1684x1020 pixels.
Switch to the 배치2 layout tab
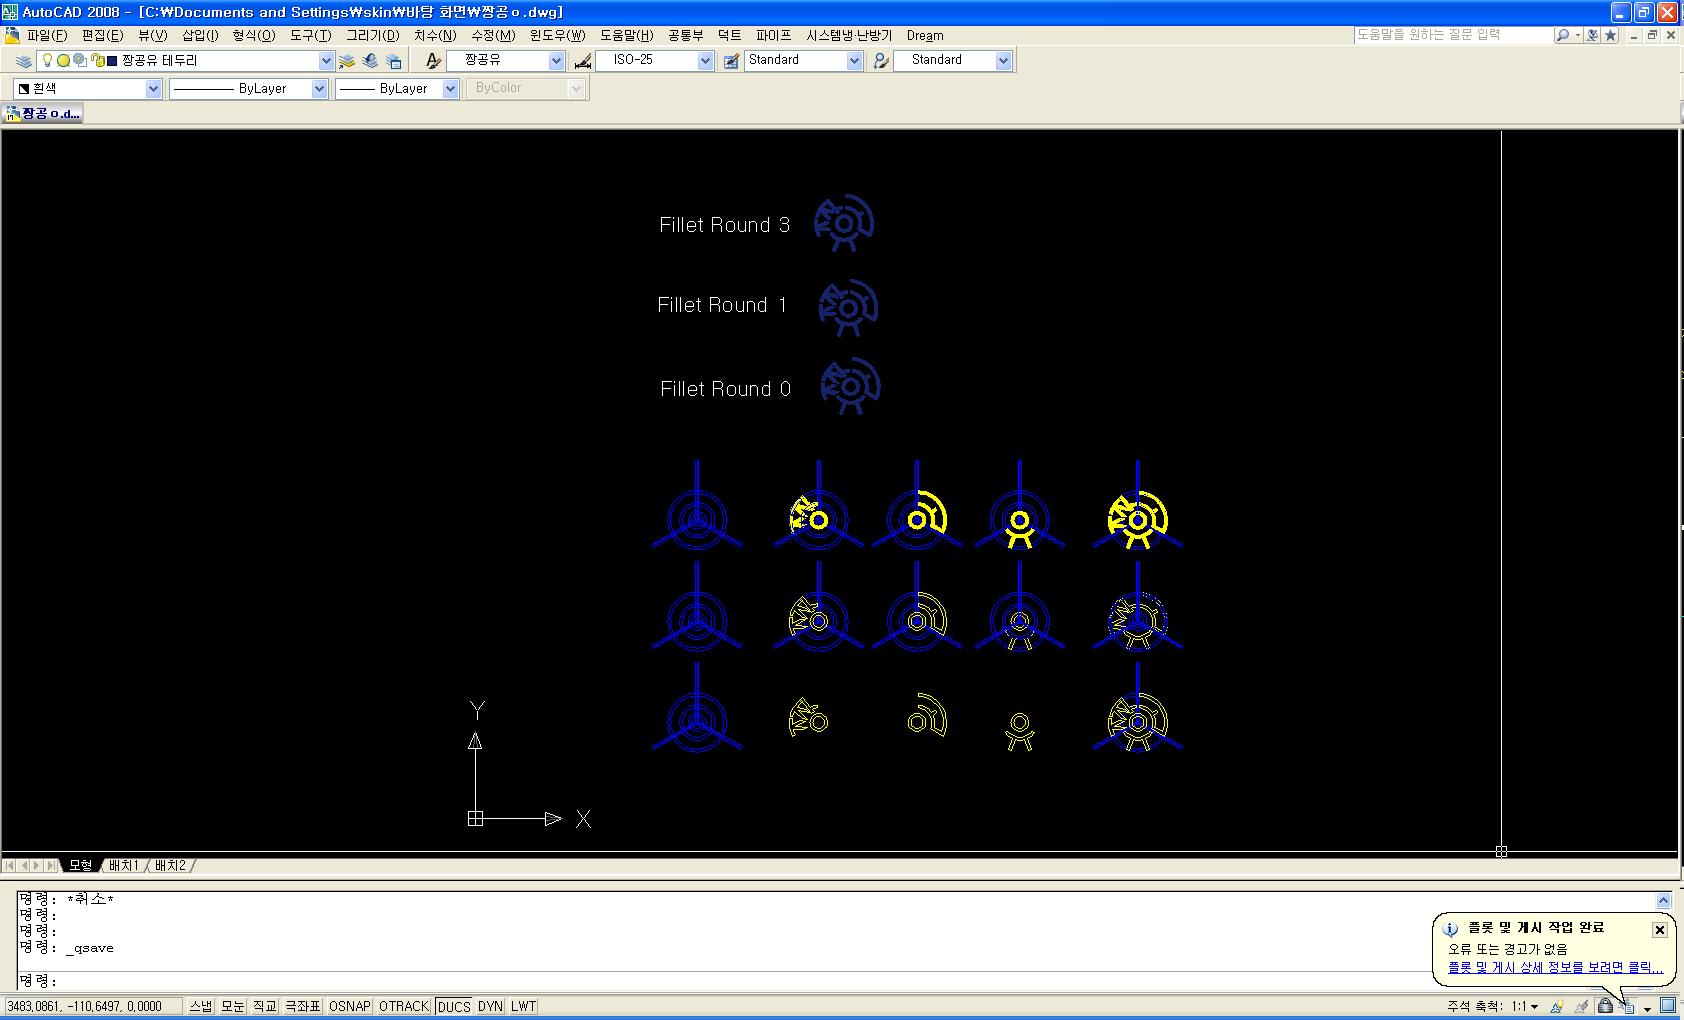(170, 865)
